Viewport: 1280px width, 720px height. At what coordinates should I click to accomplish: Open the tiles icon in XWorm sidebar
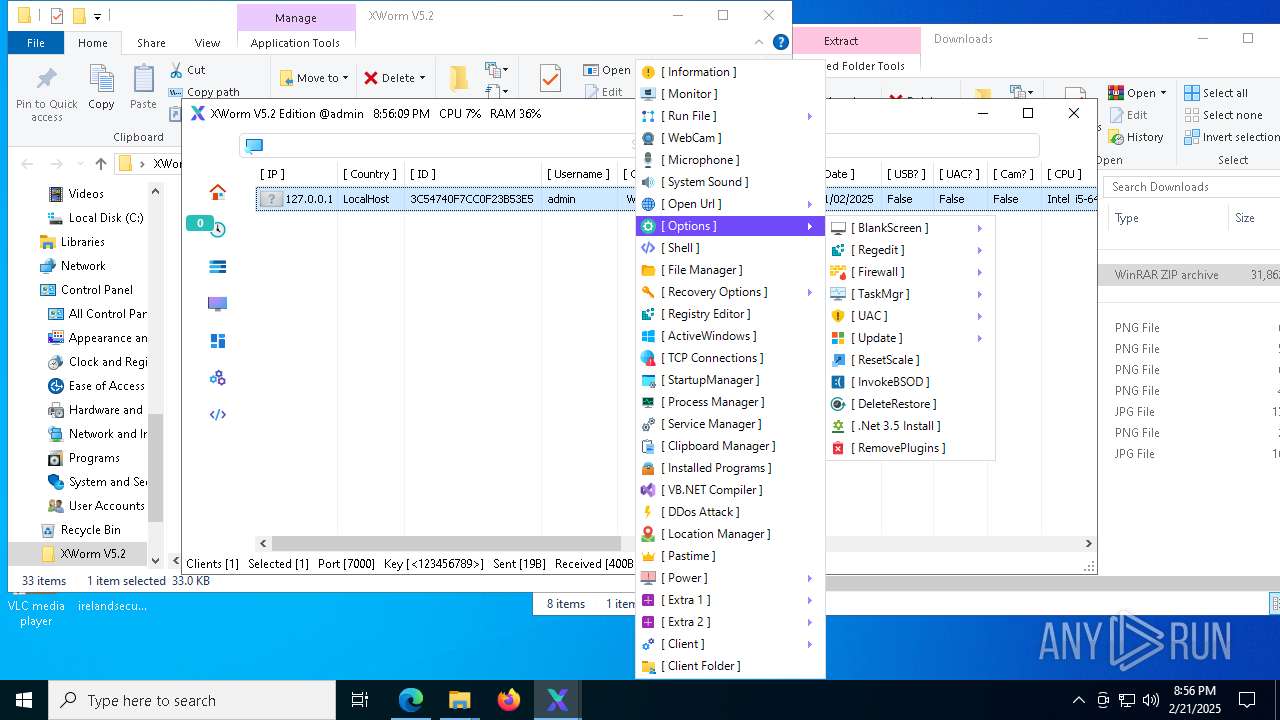217,341
